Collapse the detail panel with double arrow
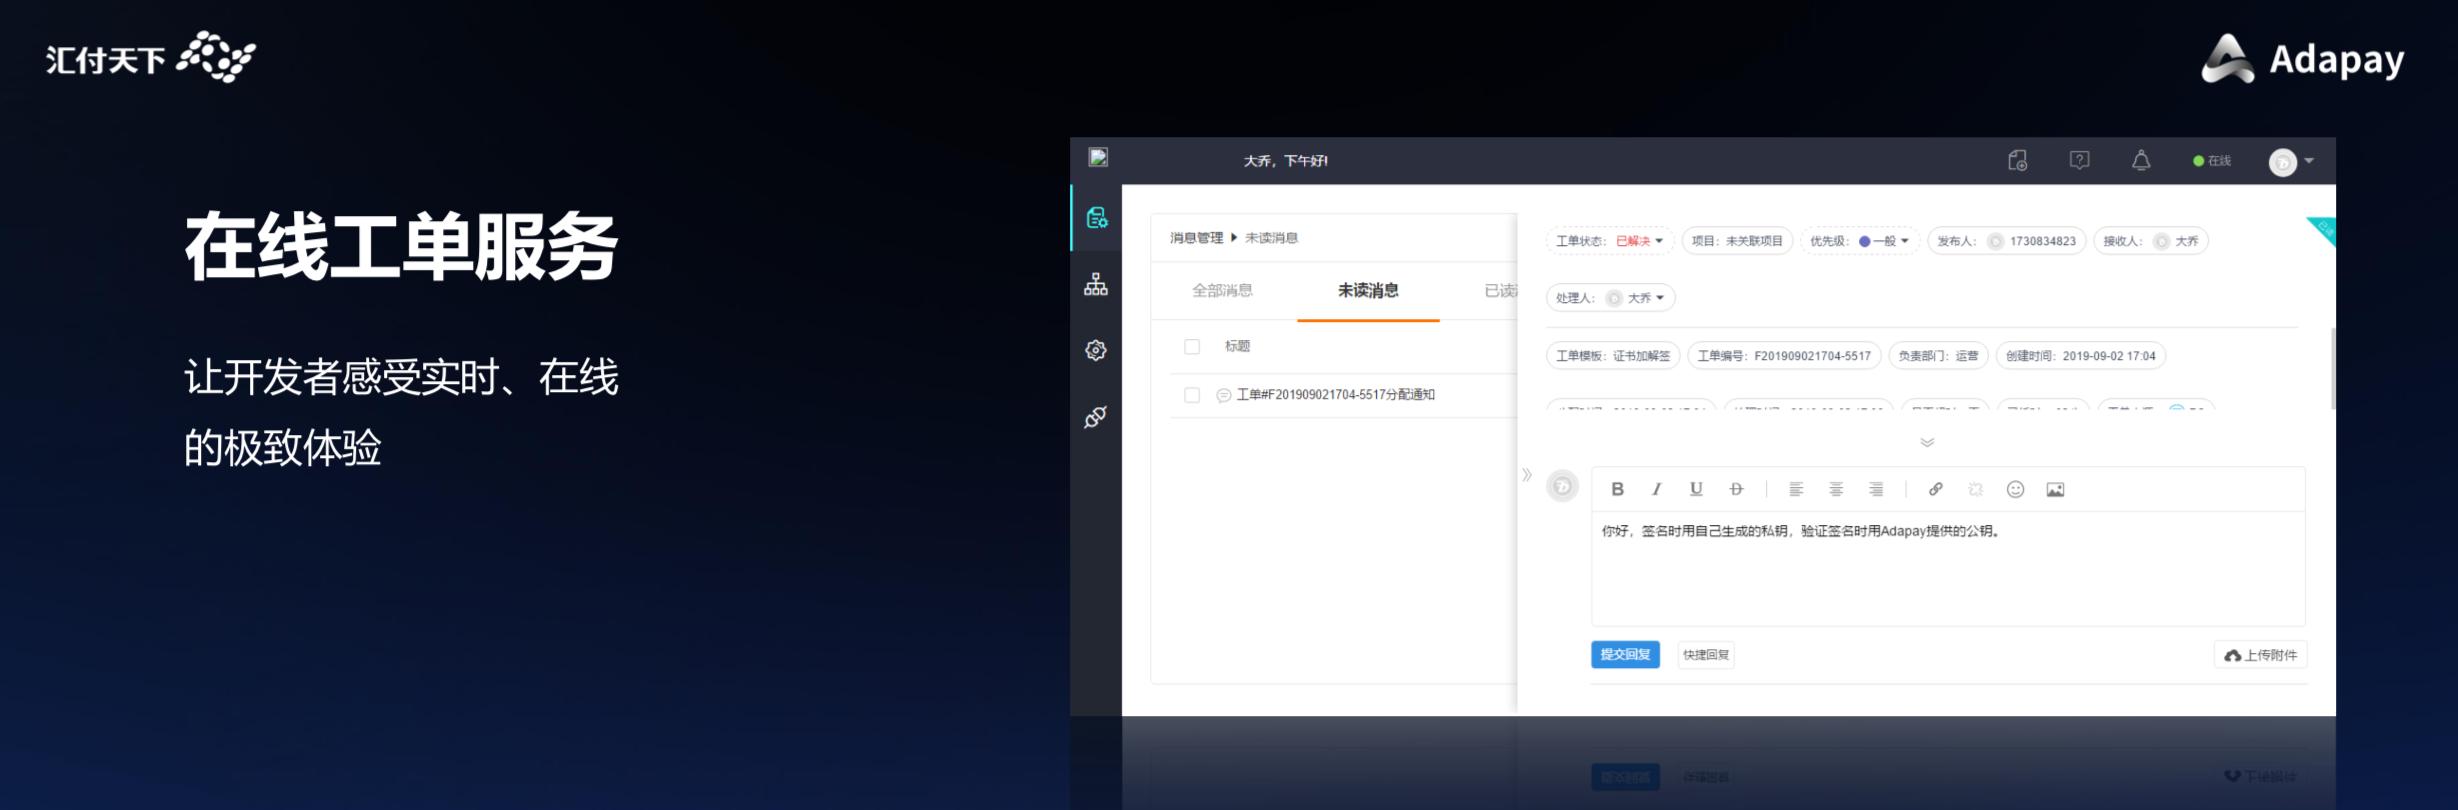Image resolution: width=2458 pixels, height=810 pixels. point(1527,475)
